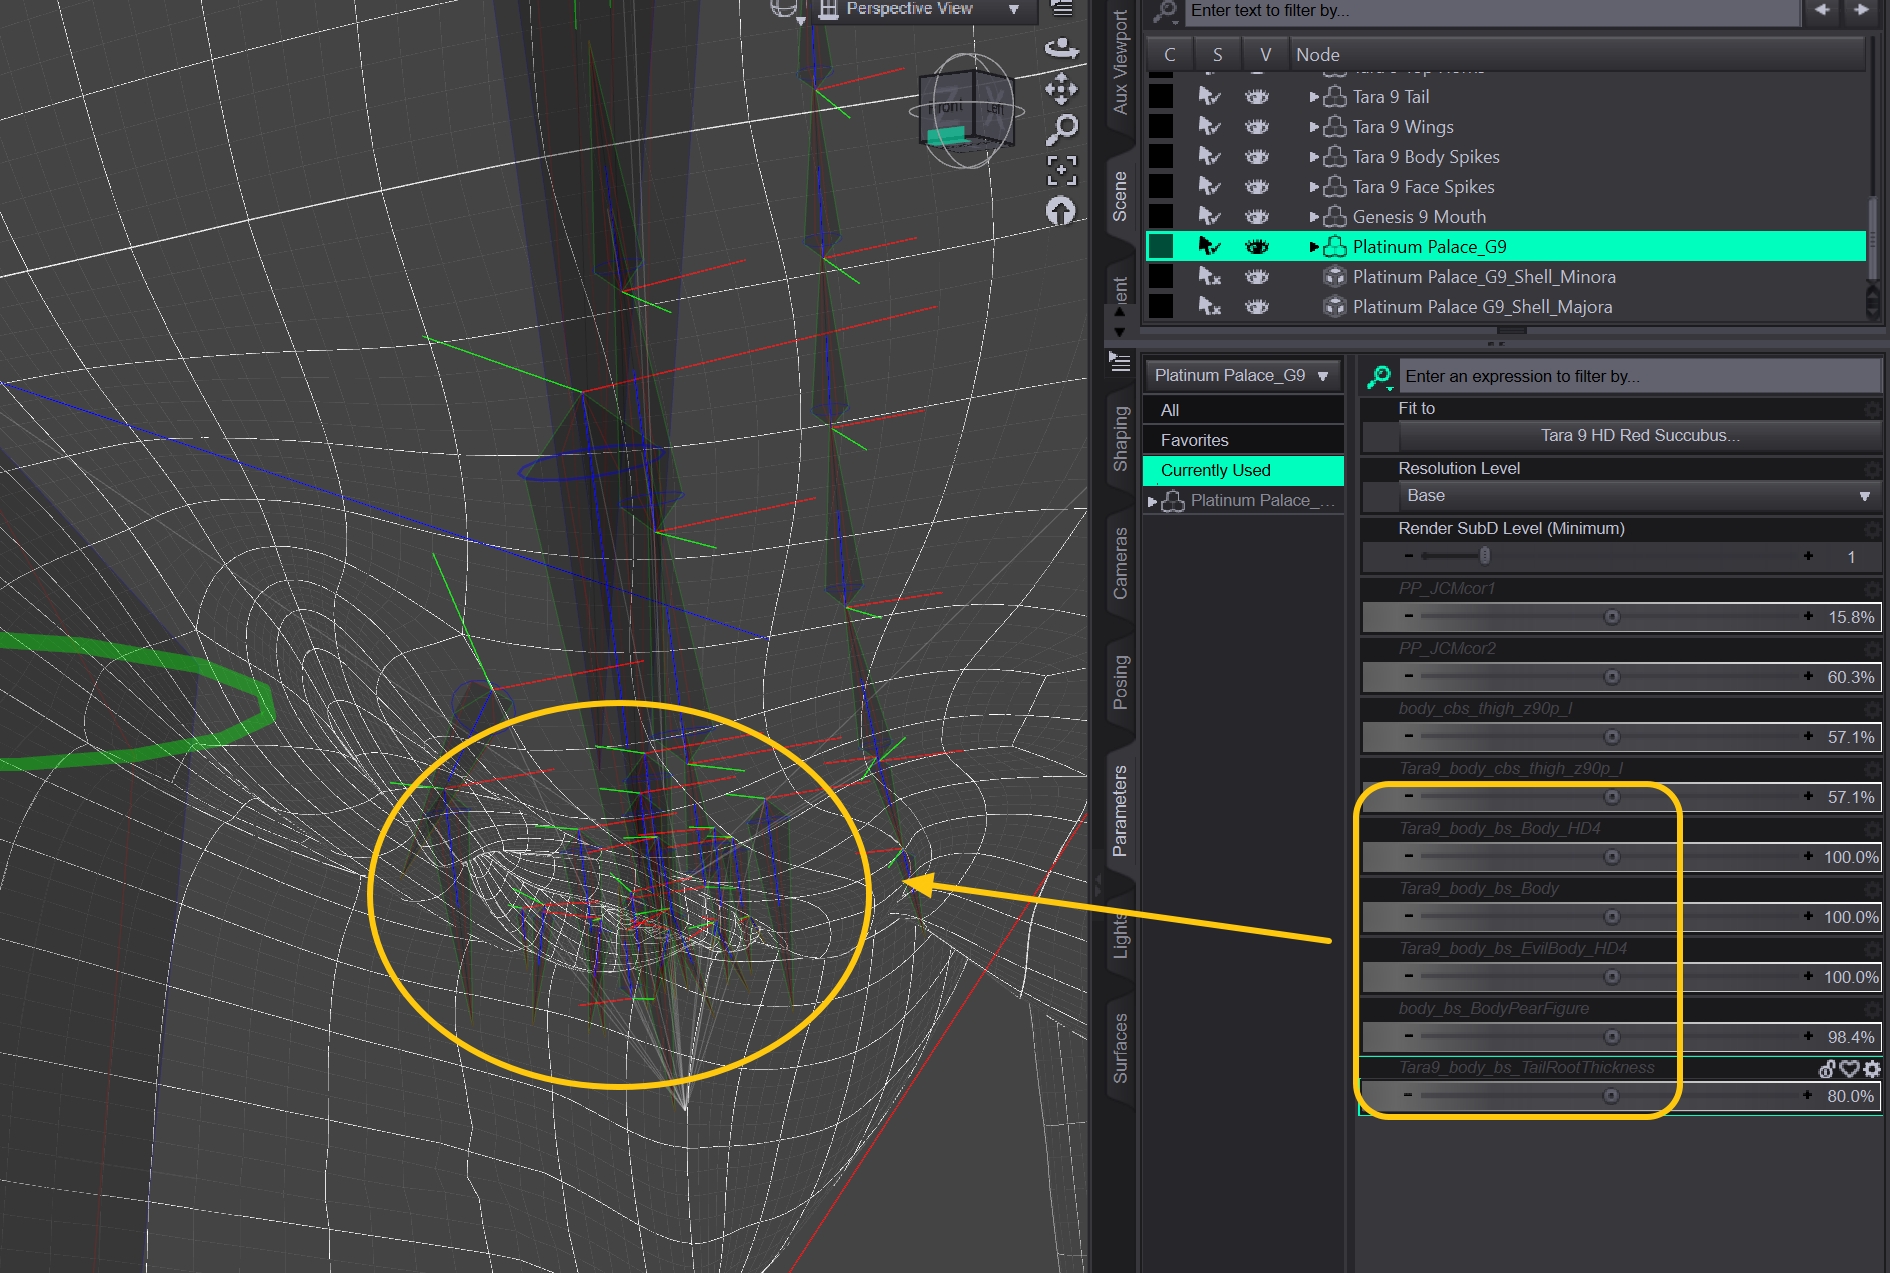Switch to the Aux Viewport tab
Screen dimensions: 1890x1273
pyautogui.click(x=1121, y=62)
